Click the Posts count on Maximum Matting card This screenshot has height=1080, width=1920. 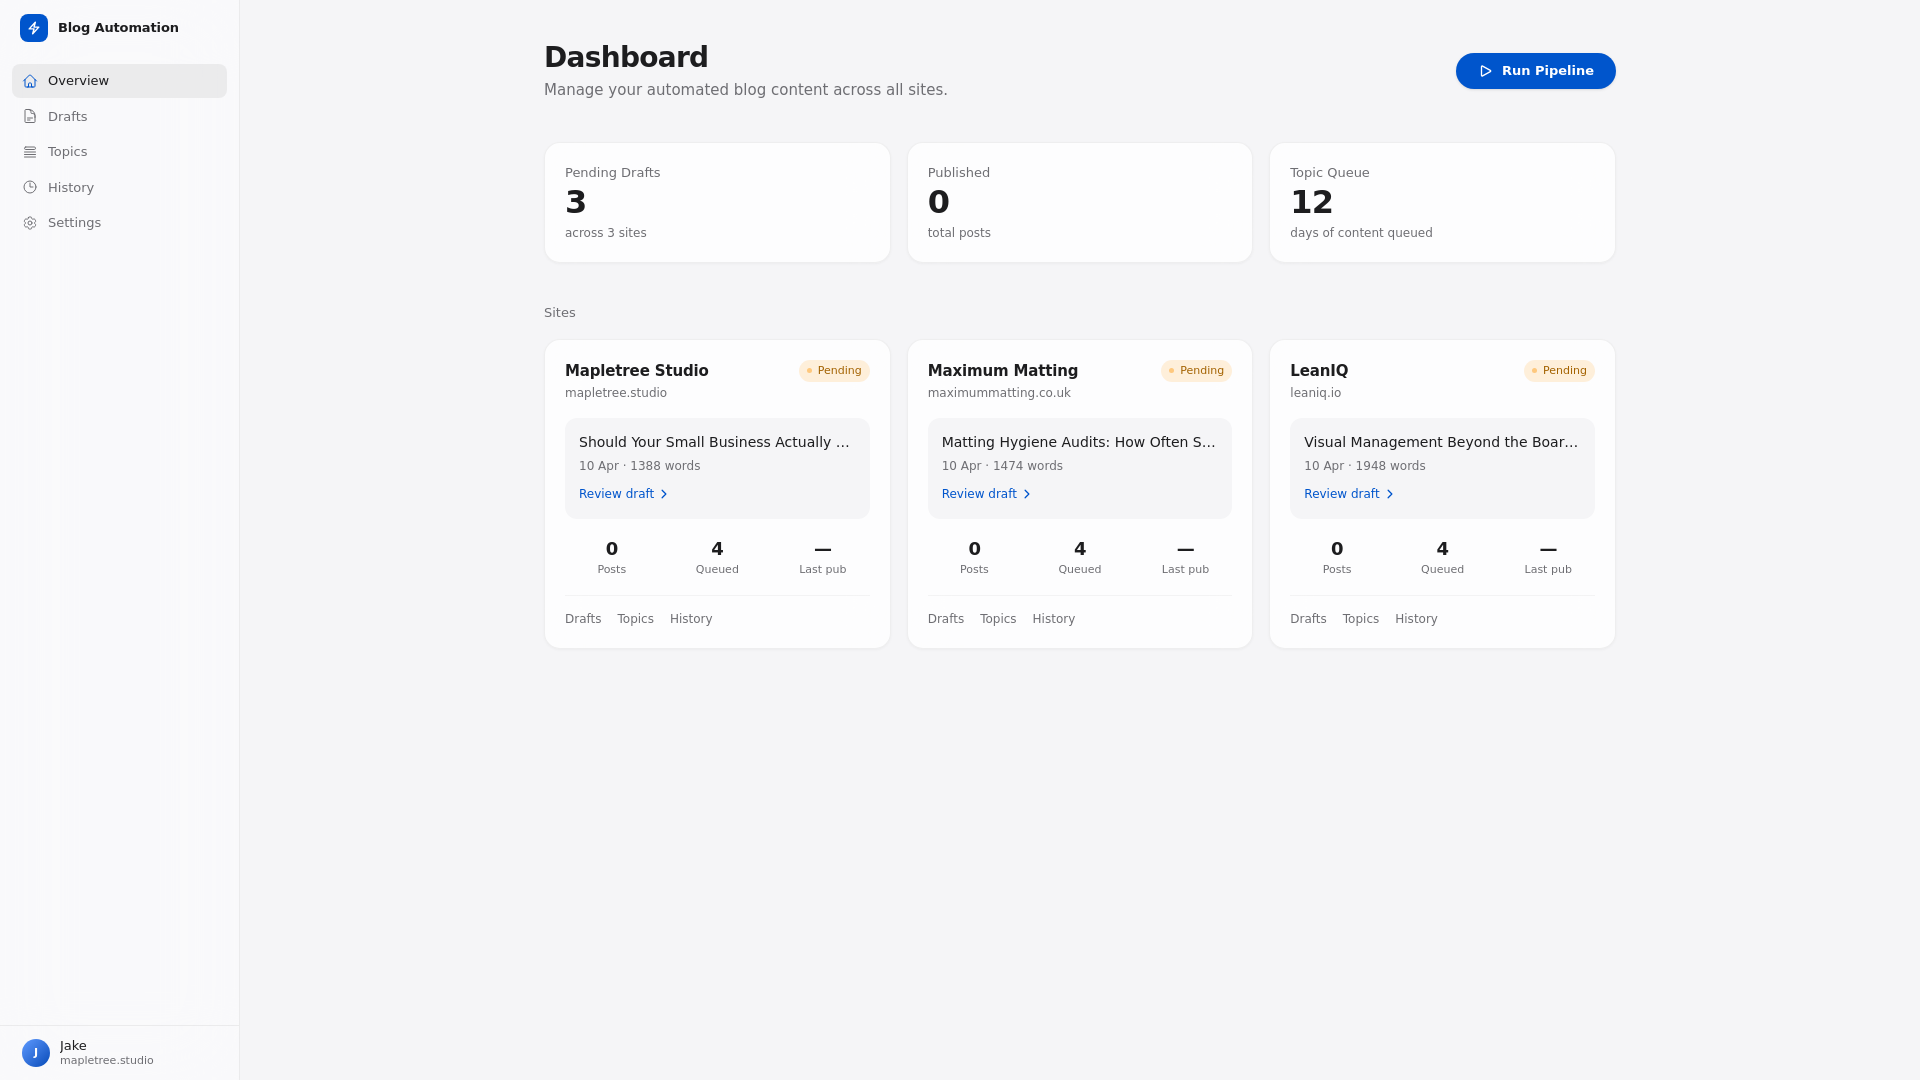[974, 549]
